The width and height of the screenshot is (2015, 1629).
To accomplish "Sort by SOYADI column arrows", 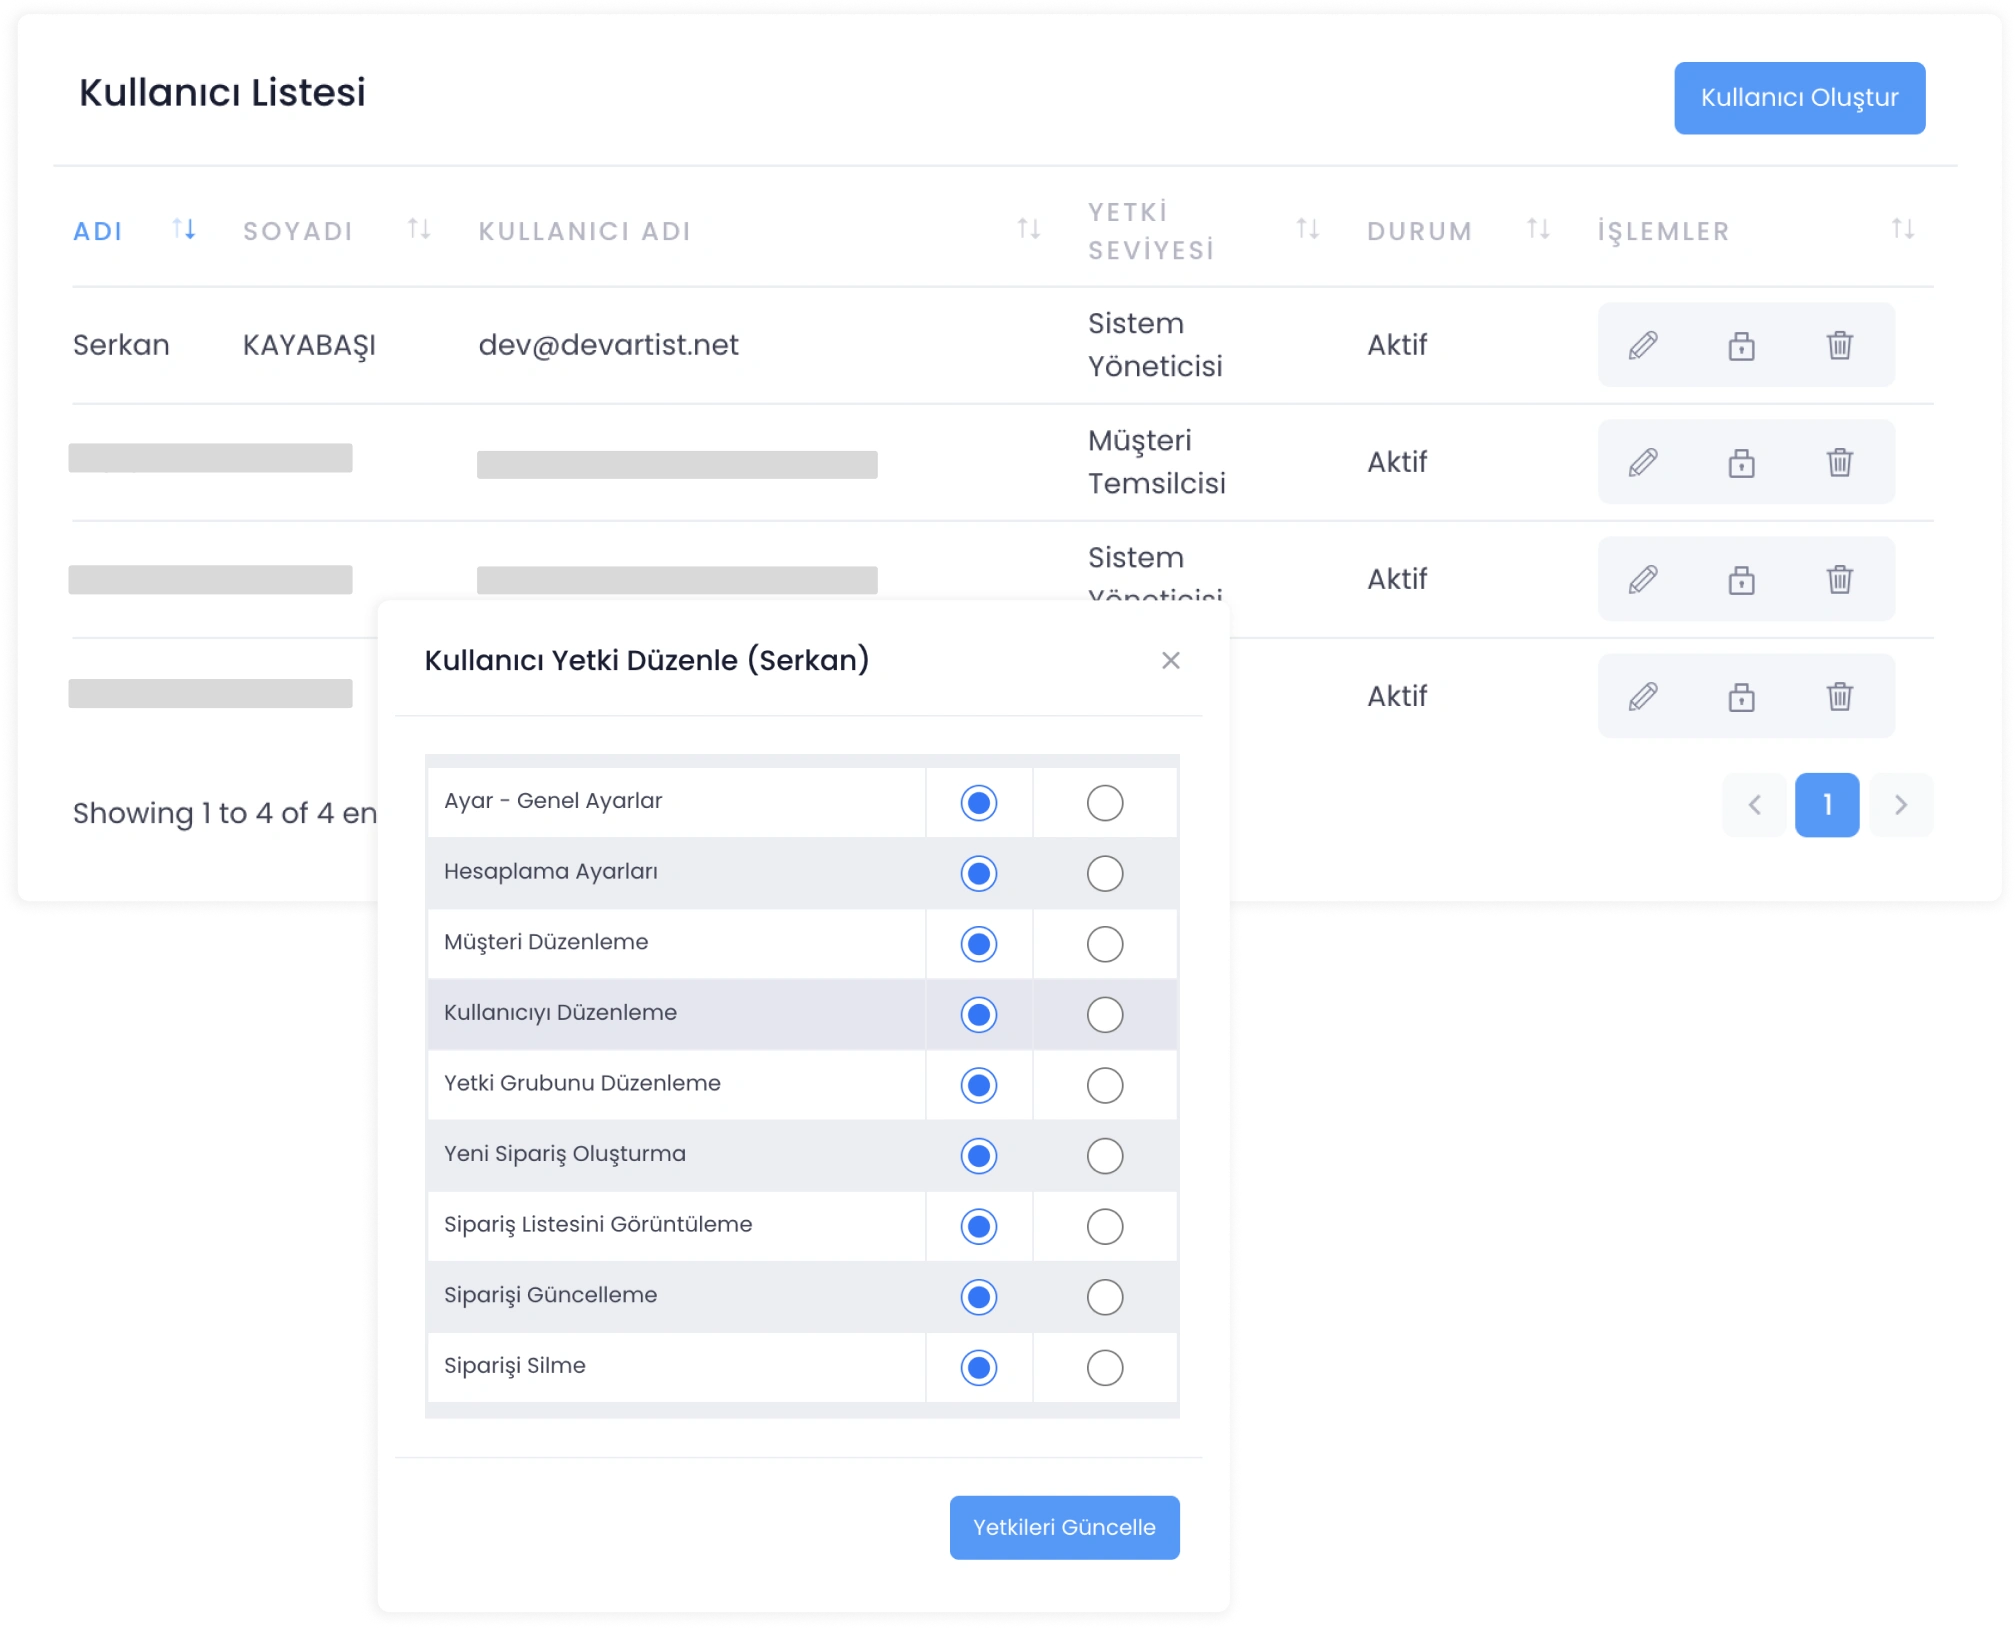I will pos(419,229).
